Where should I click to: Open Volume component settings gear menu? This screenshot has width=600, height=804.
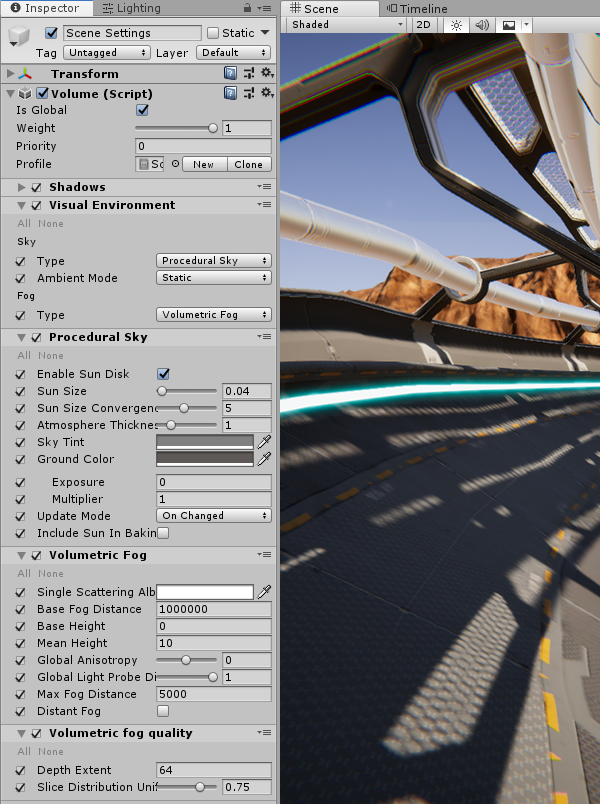pos(266,93)
